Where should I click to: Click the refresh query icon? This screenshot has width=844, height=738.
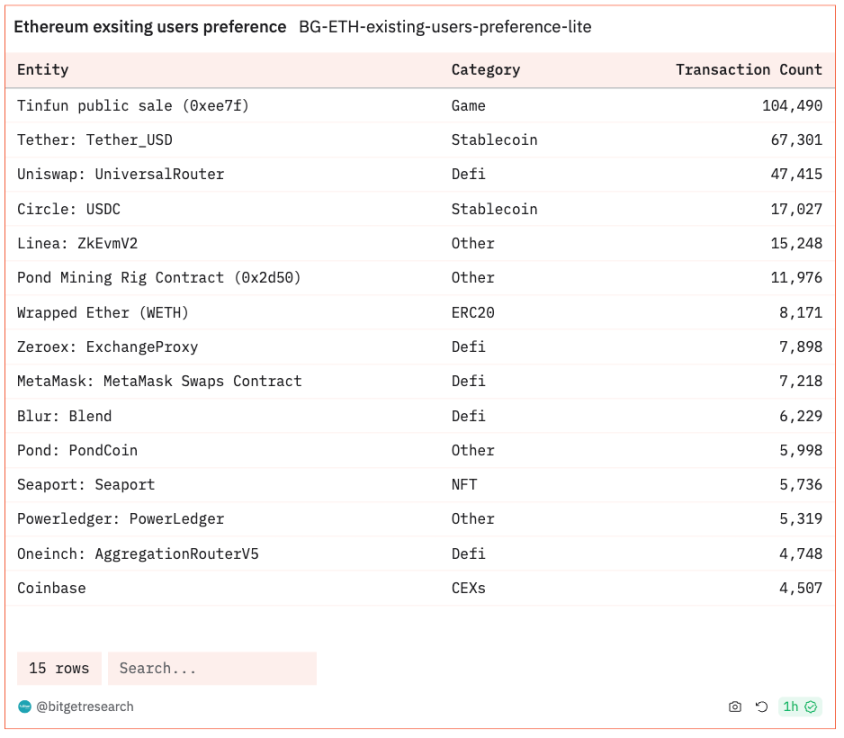point(761,707)
